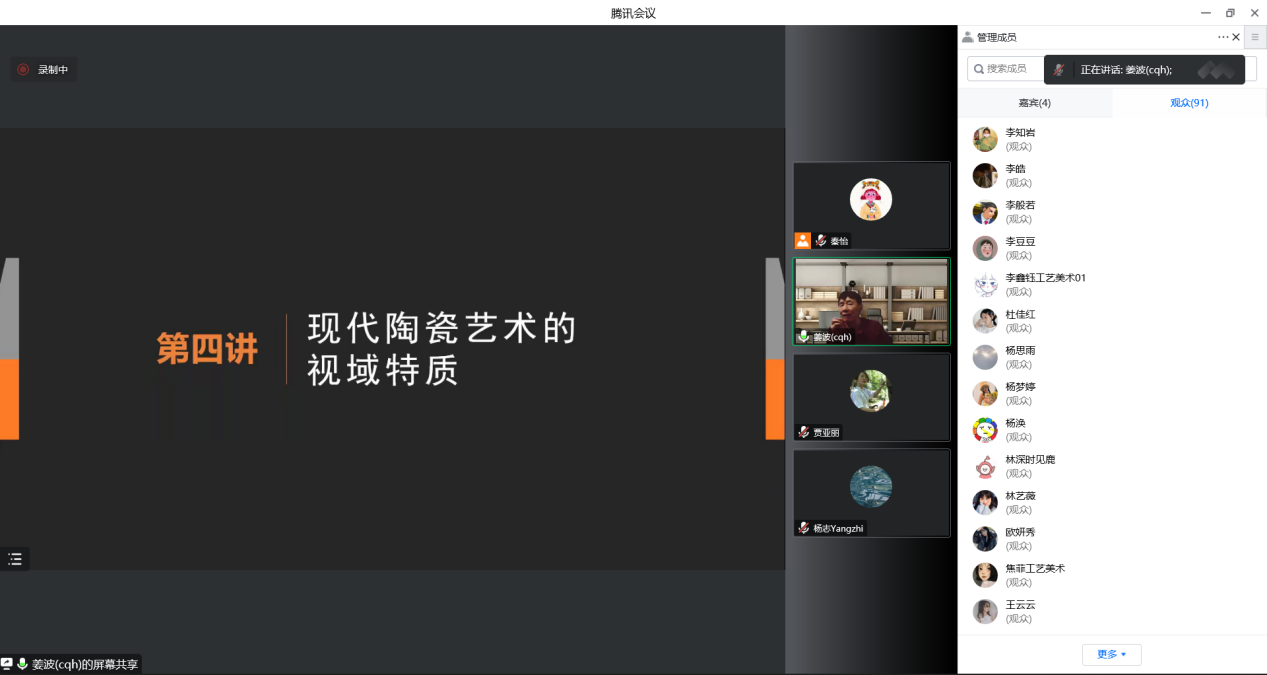Click the hamburger menu icon at top right

[x=1255, y=37]
